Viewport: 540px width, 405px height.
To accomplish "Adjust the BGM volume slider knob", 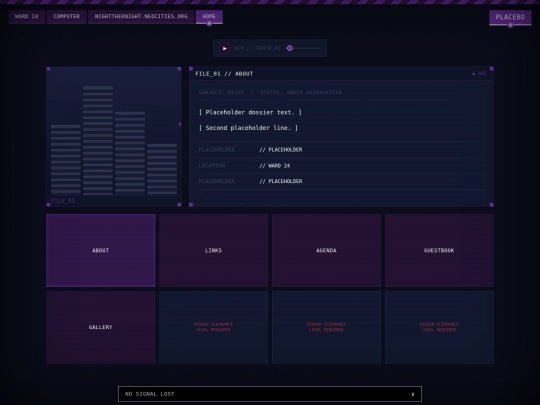I will (290, 48).
